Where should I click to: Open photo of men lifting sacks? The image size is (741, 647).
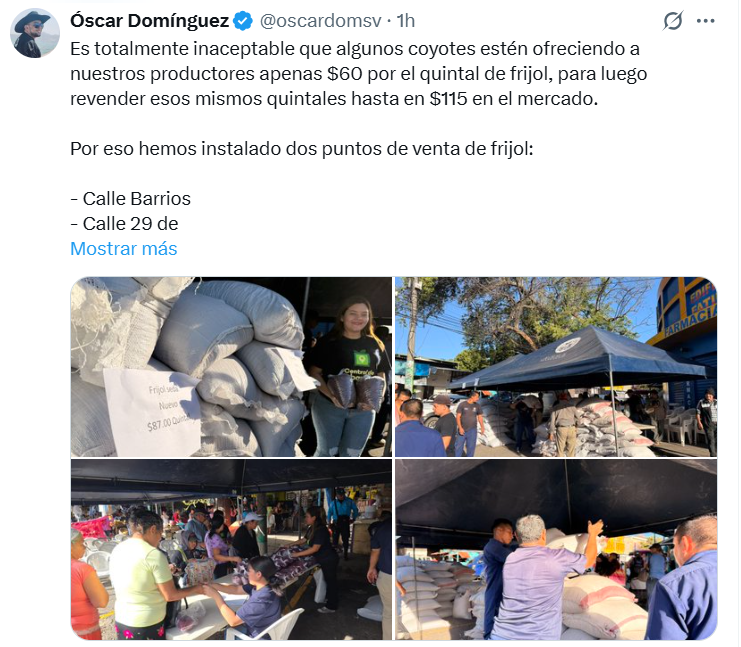(x=556, y=550)
